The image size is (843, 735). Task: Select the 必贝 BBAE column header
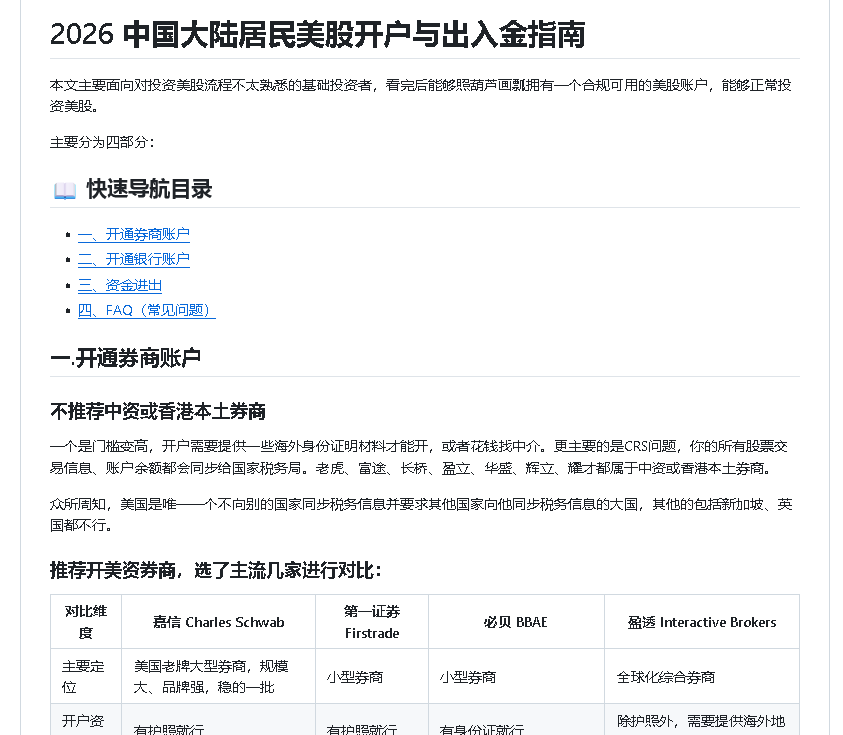(x=516, y=622)
